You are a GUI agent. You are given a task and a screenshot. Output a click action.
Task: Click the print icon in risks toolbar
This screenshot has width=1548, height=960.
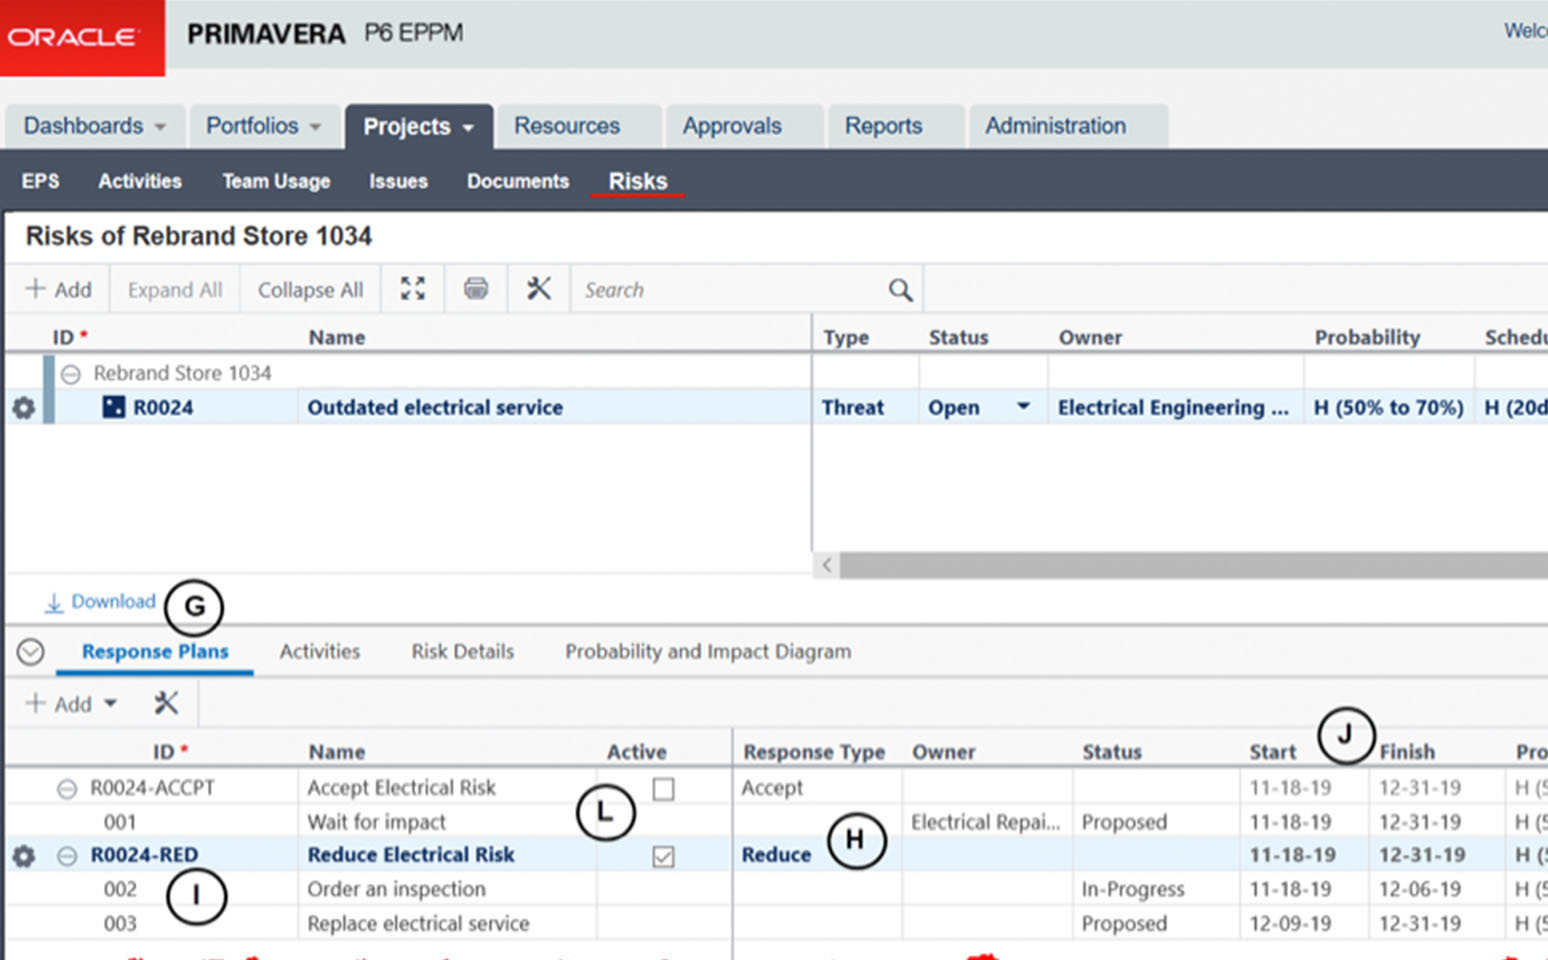(476, 289)
